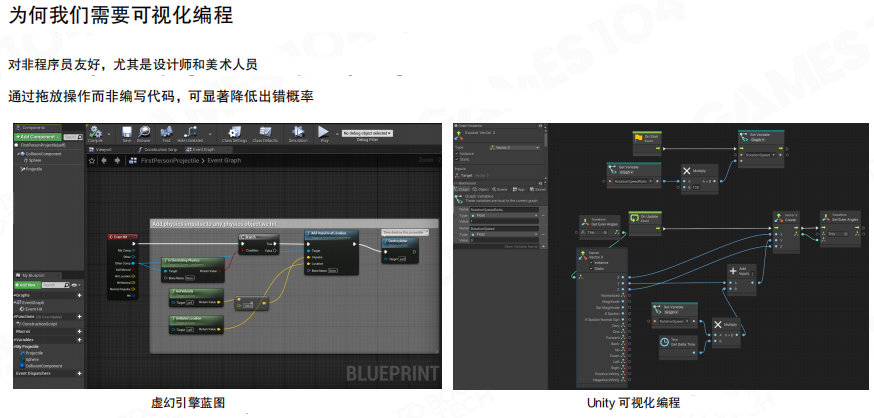Open the Add Component dropdown
This screenshot has height=418, width=874.
click(x=36, y=136)
